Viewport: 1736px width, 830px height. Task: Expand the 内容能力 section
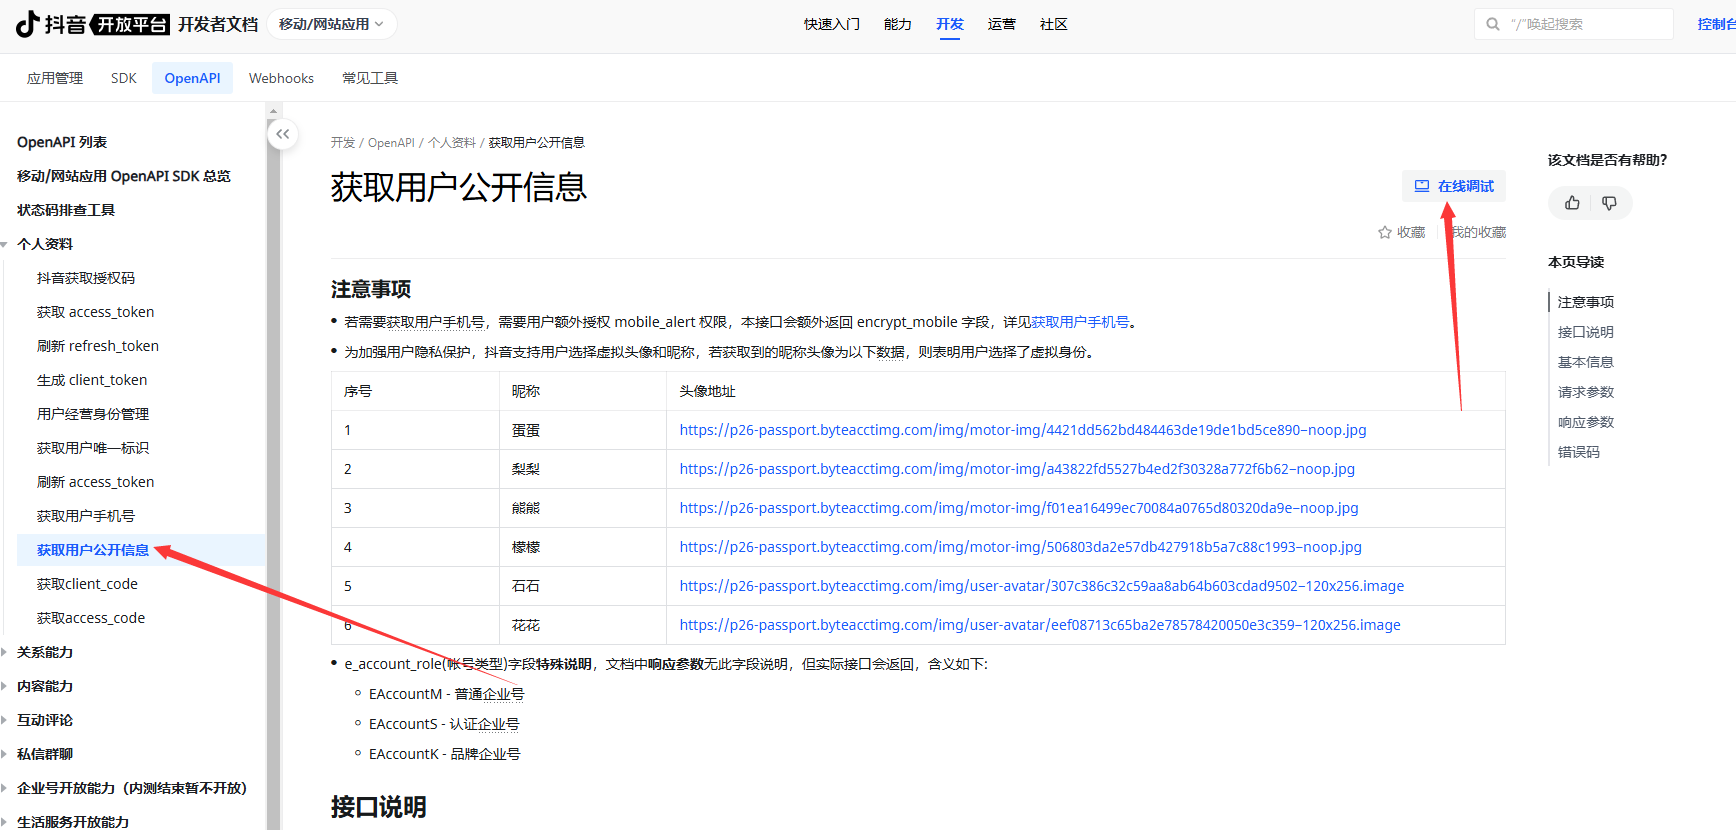(x=5, y=686)
